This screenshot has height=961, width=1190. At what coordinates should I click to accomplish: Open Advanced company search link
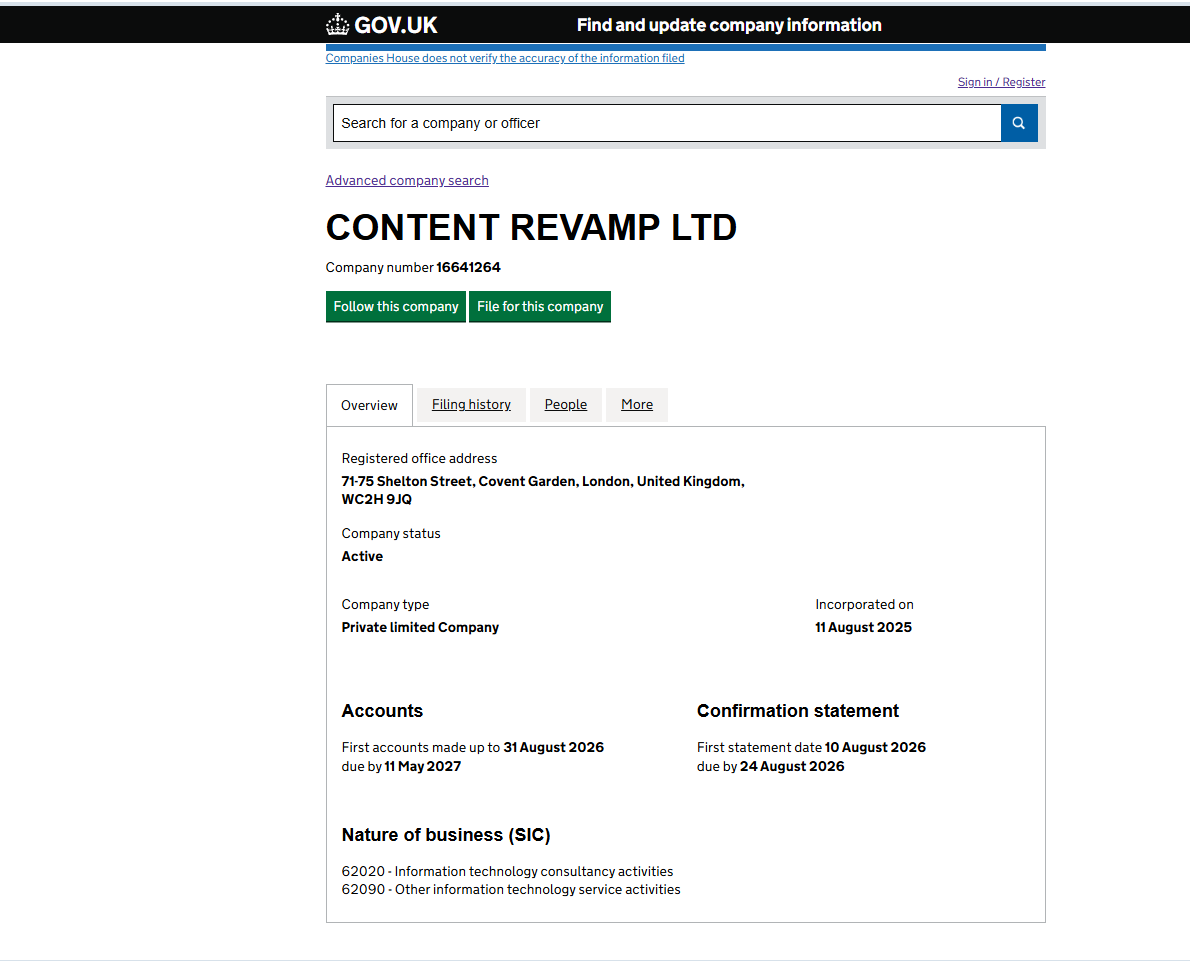(407, 181)
